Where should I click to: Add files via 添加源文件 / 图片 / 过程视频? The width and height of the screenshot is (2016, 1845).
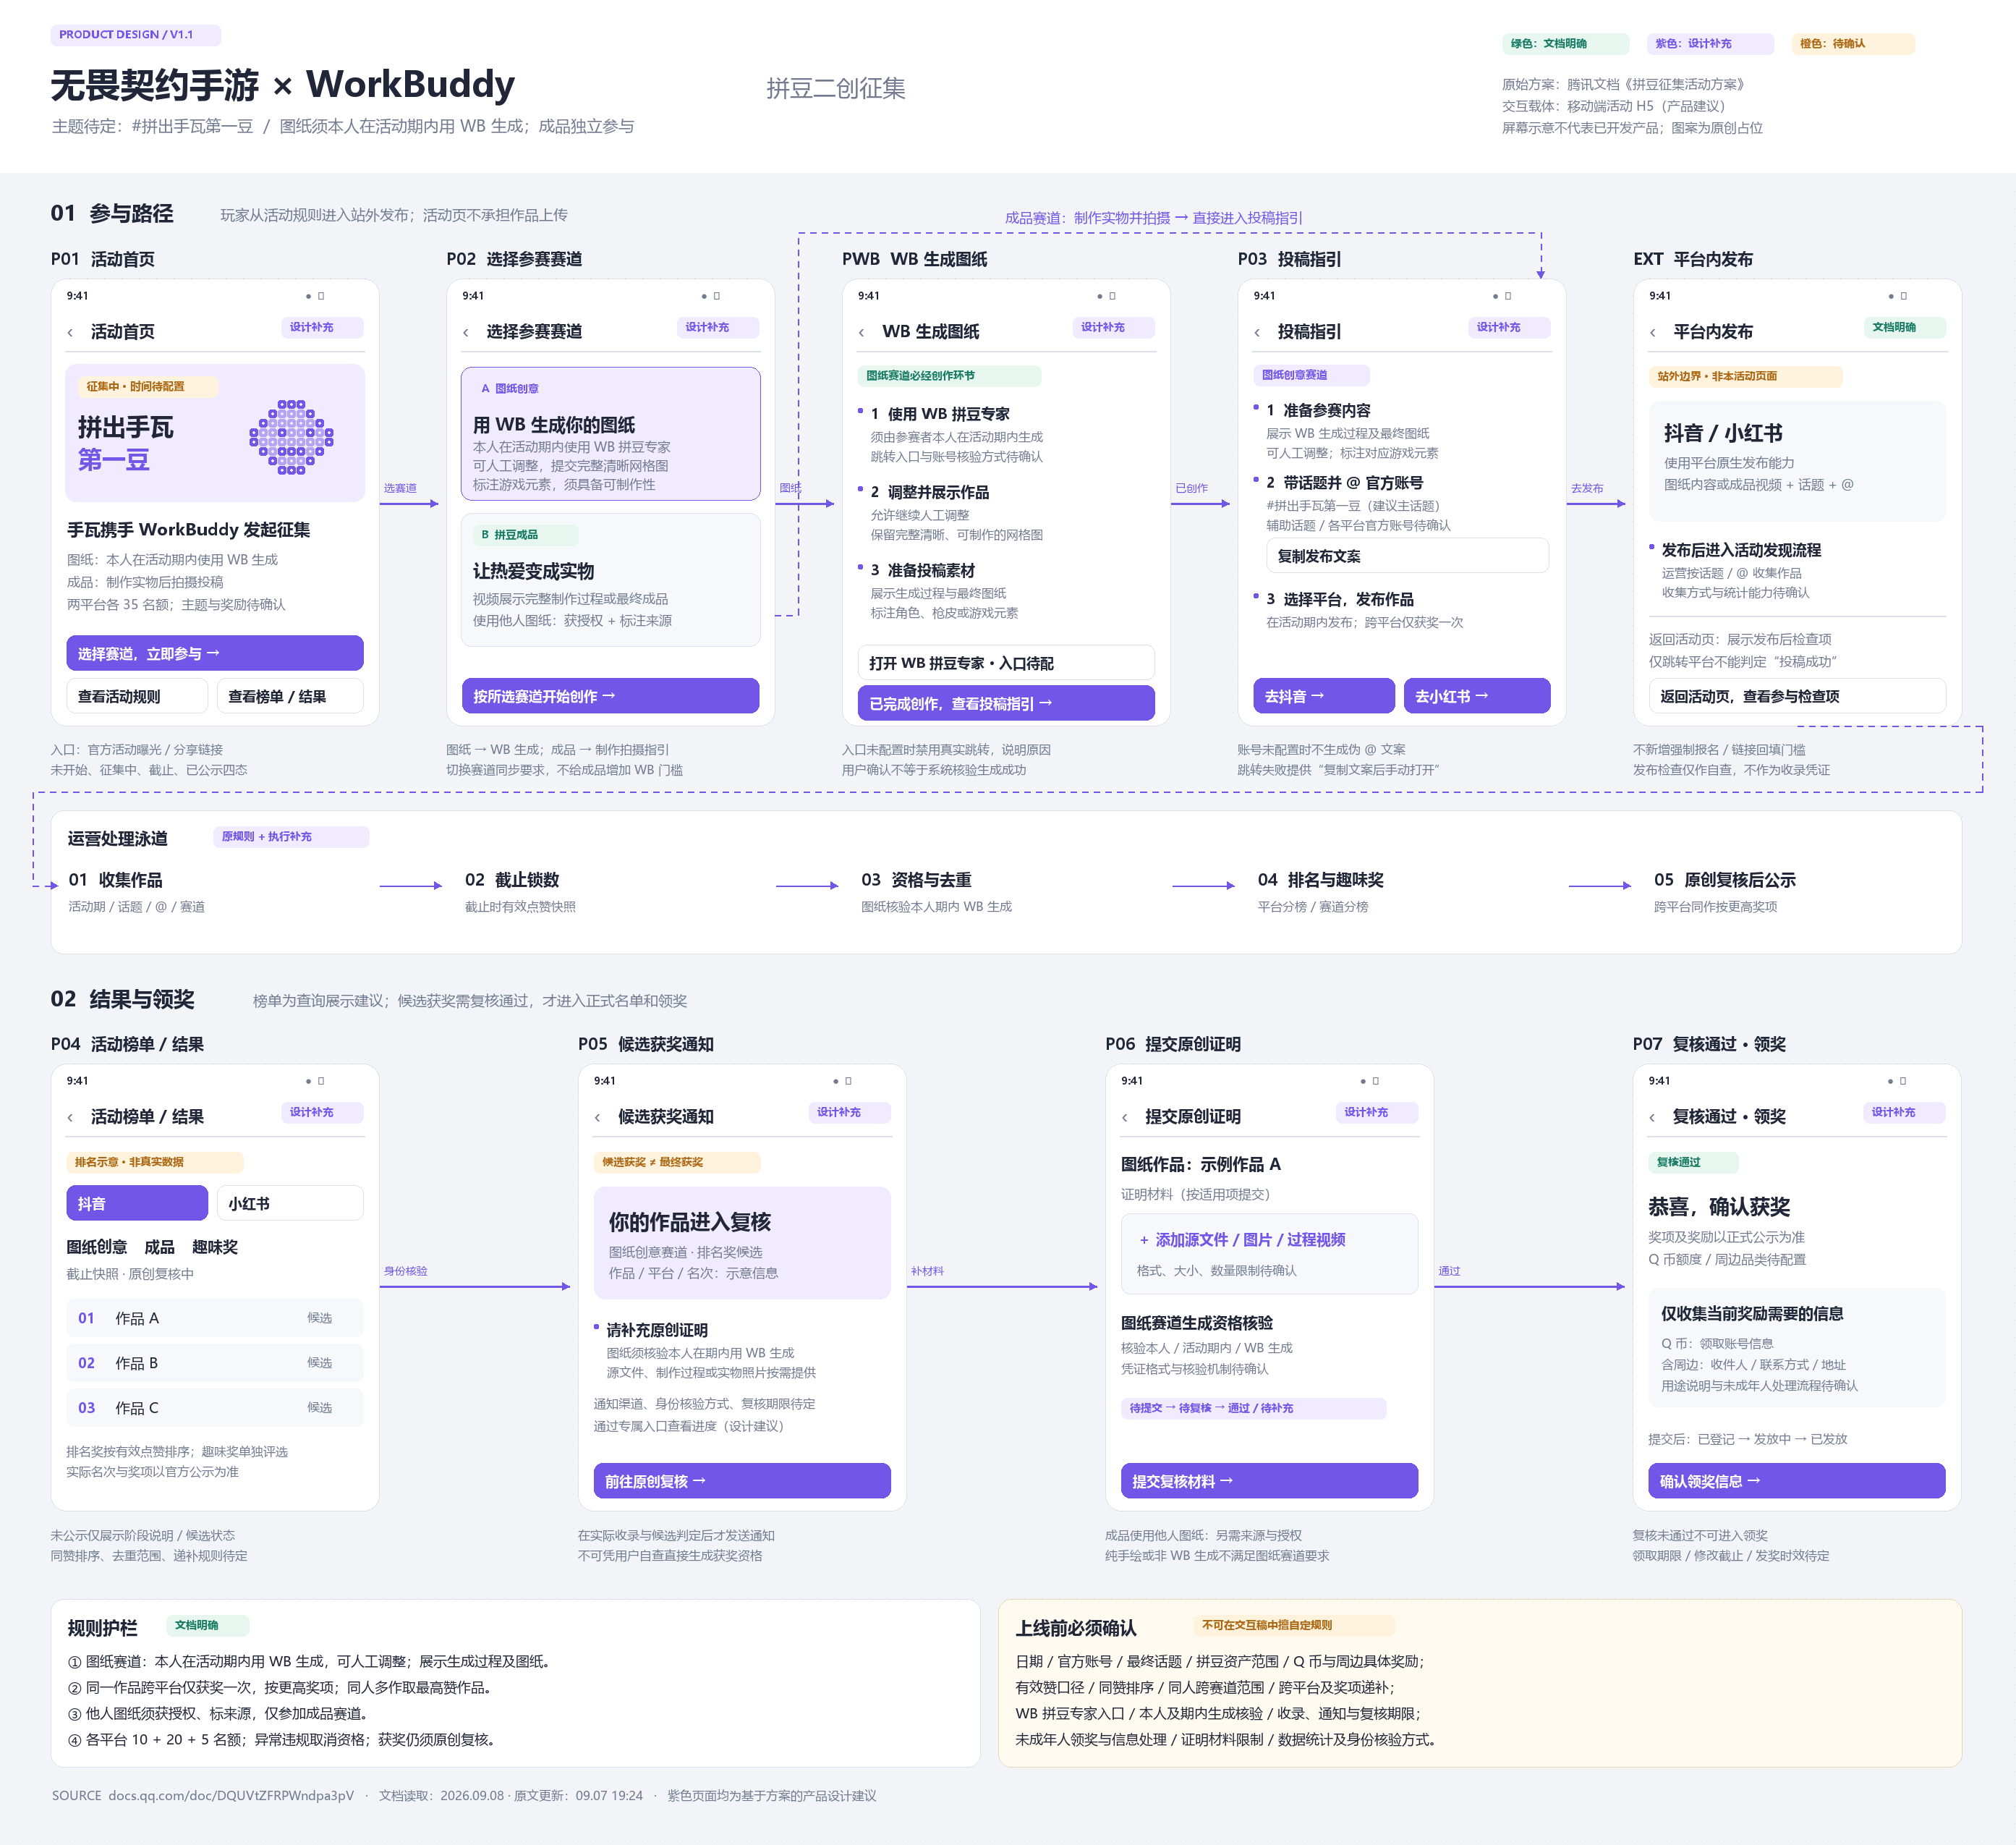[1269, 1254]
